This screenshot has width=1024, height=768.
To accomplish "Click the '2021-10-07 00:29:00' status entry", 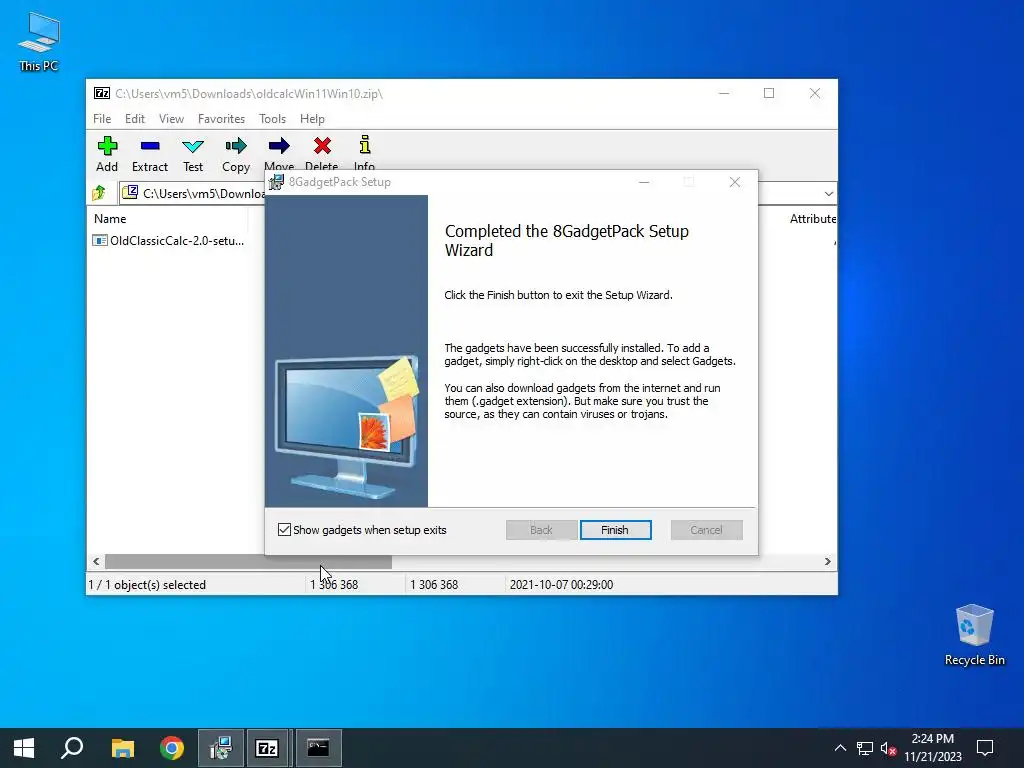I will pos(562,584).
